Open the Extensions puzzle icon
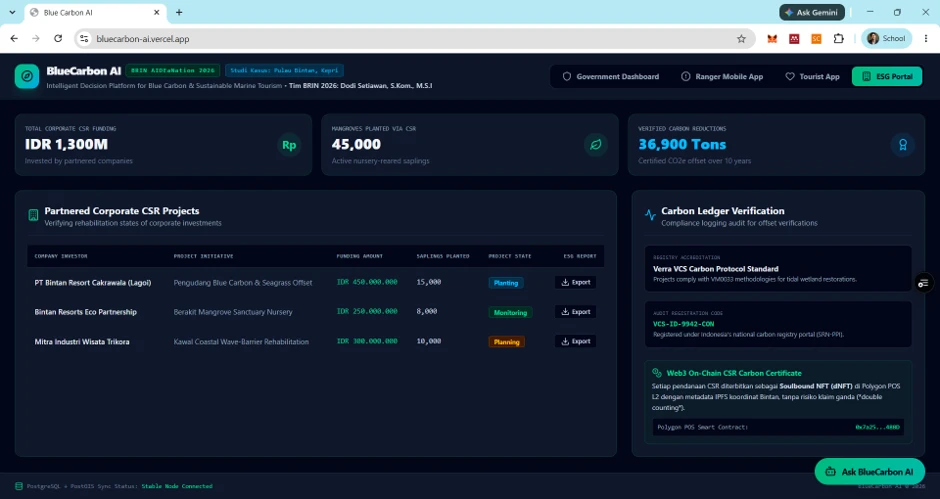 (839, 38)
